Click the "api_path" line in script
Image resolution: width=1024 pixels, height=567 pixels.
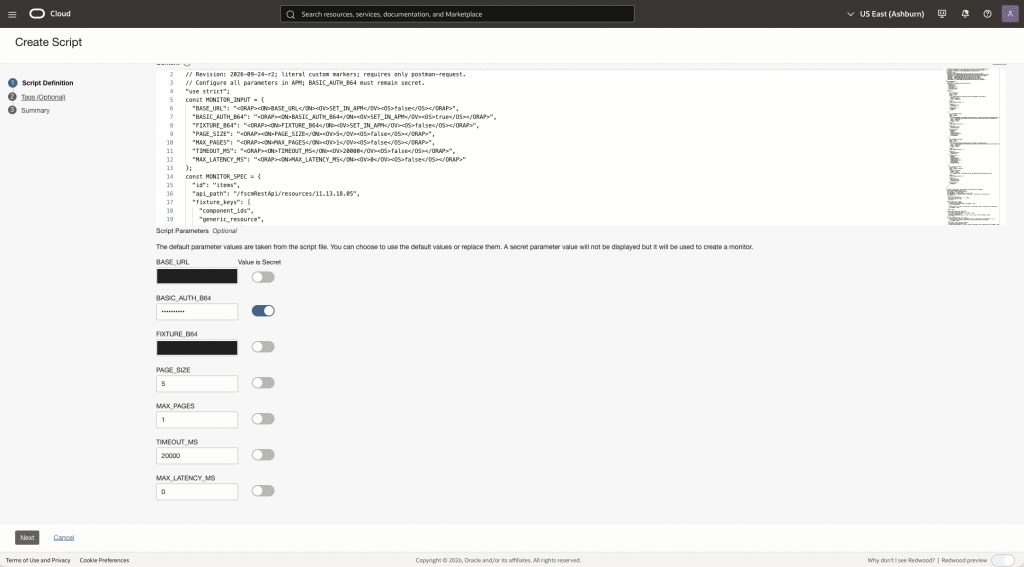(x=276, y=193)
